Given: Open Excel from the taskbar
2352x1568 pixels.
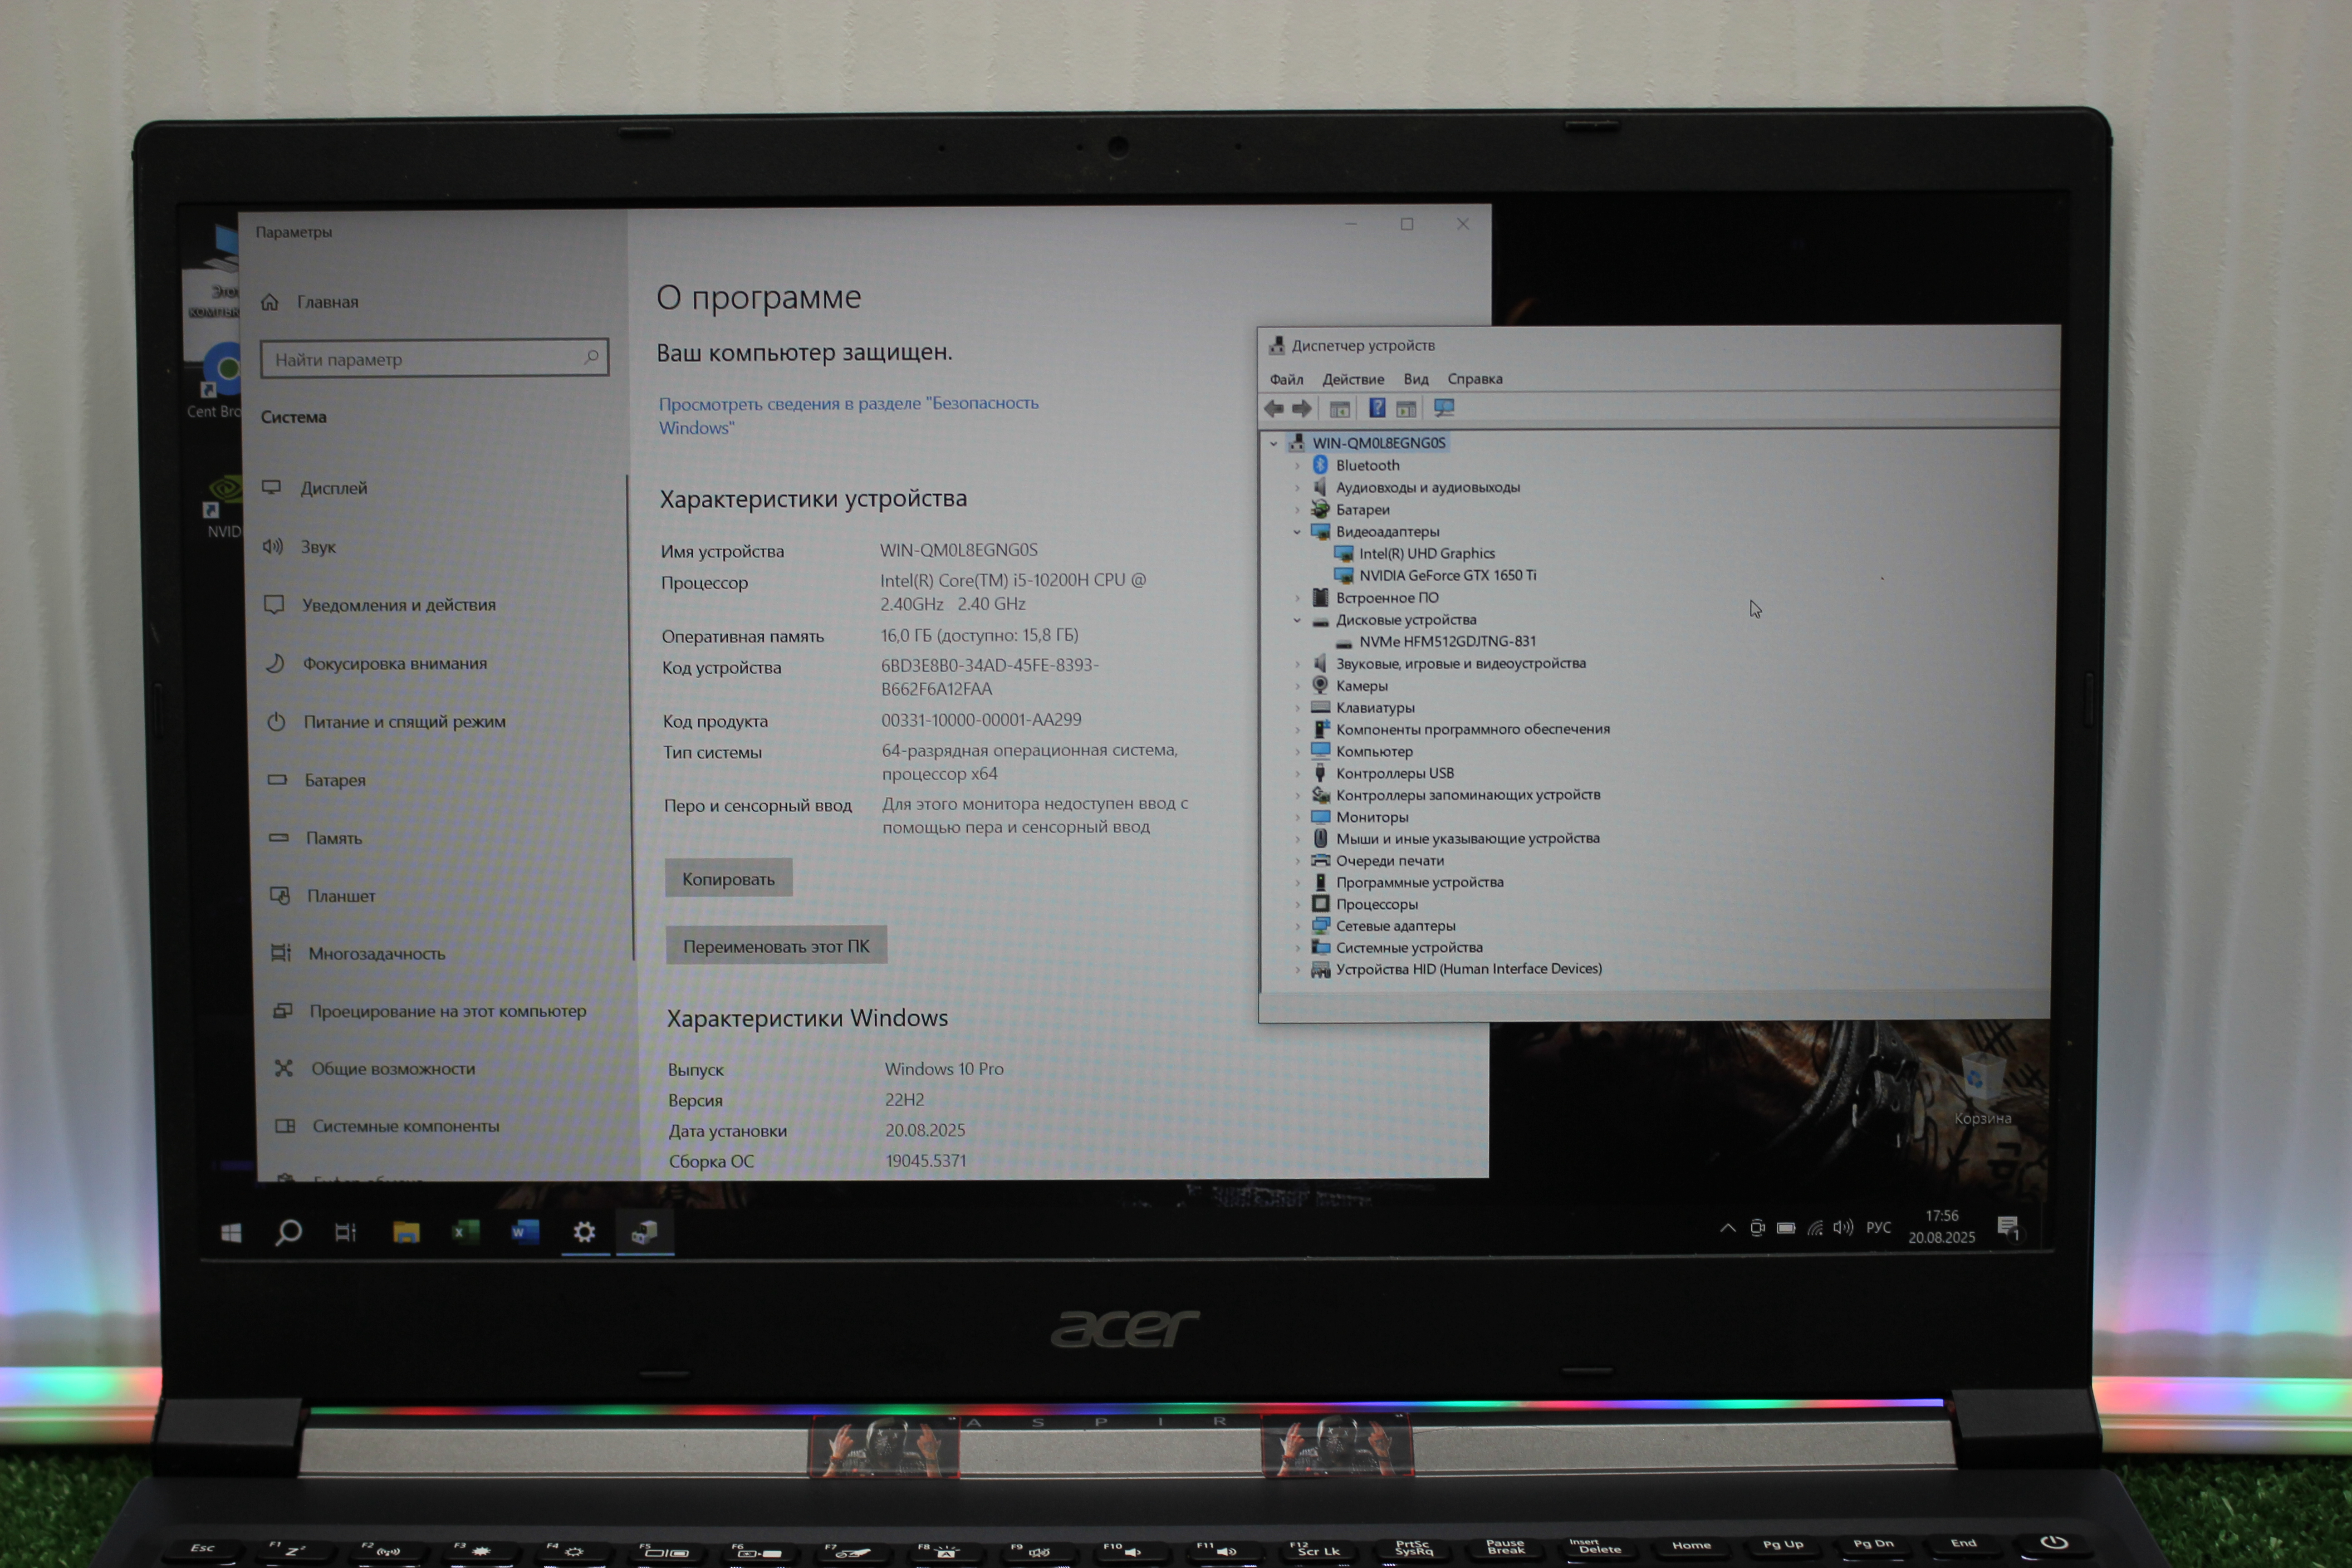Looking at the screenshot, I should [465, 1232].
